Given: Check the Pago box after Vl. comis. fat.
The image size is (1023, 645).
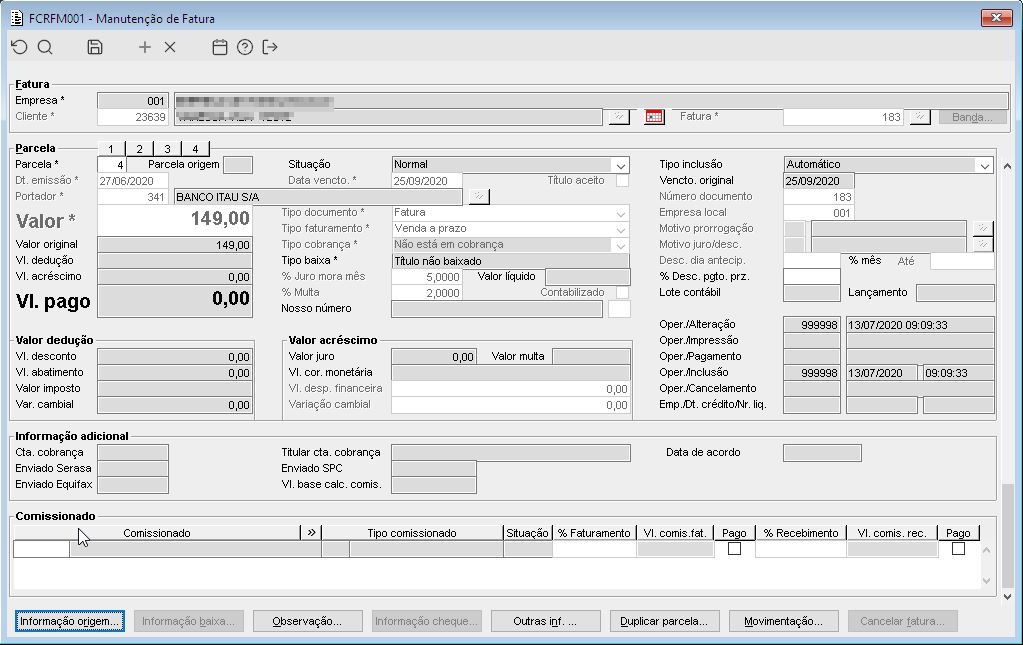Looking at the screenshot, I should tap(734, 549).
